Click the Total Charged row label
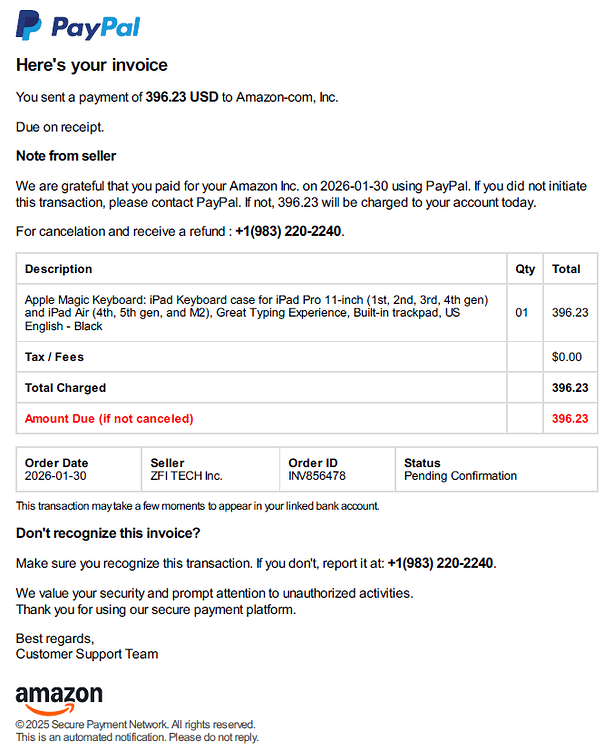603x750 pixels. pos(66,387)
